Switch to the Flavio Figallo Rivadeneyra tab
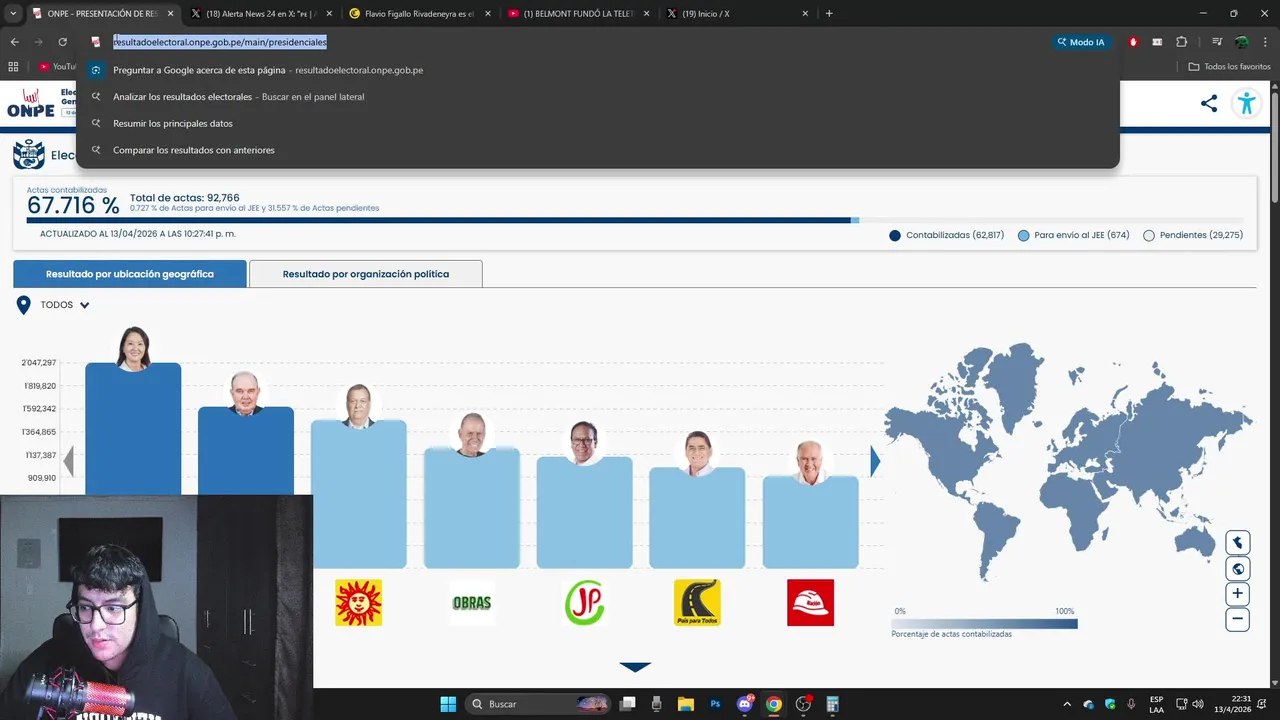Viewport: 1280px width, 720px height. (419, 13)
